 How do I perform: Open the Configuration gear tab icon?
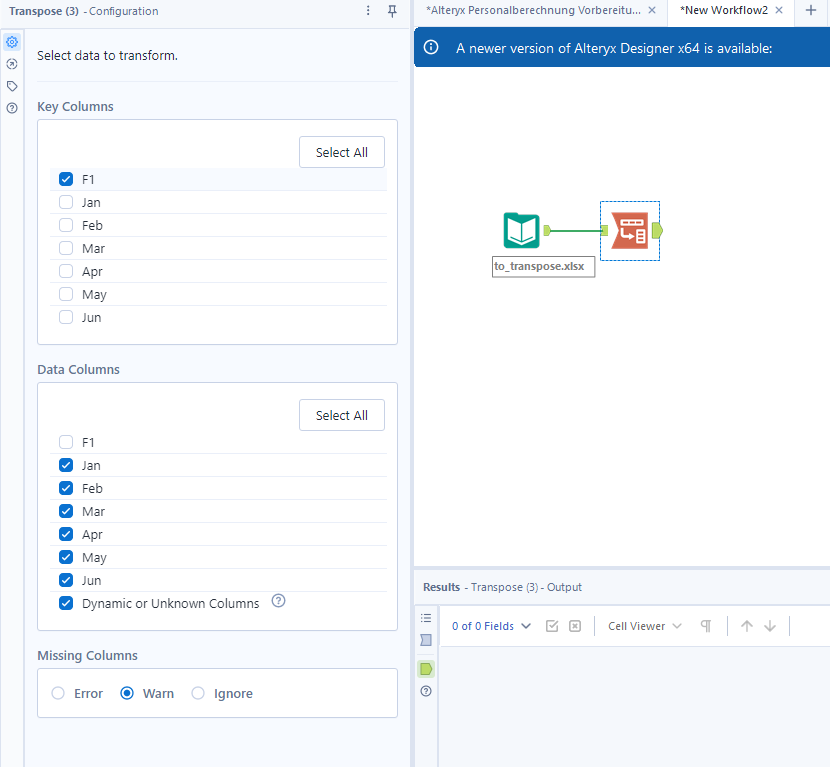coord(12,42)
